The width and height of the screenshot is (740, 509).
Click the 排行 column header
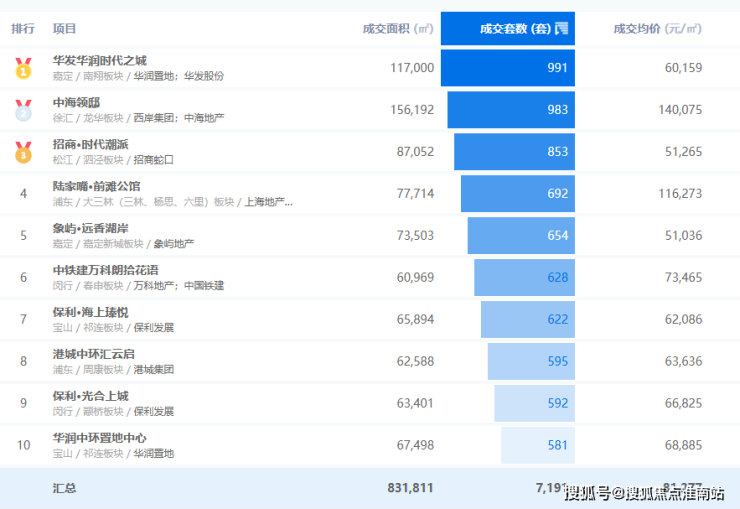click(x=23, y=29)
